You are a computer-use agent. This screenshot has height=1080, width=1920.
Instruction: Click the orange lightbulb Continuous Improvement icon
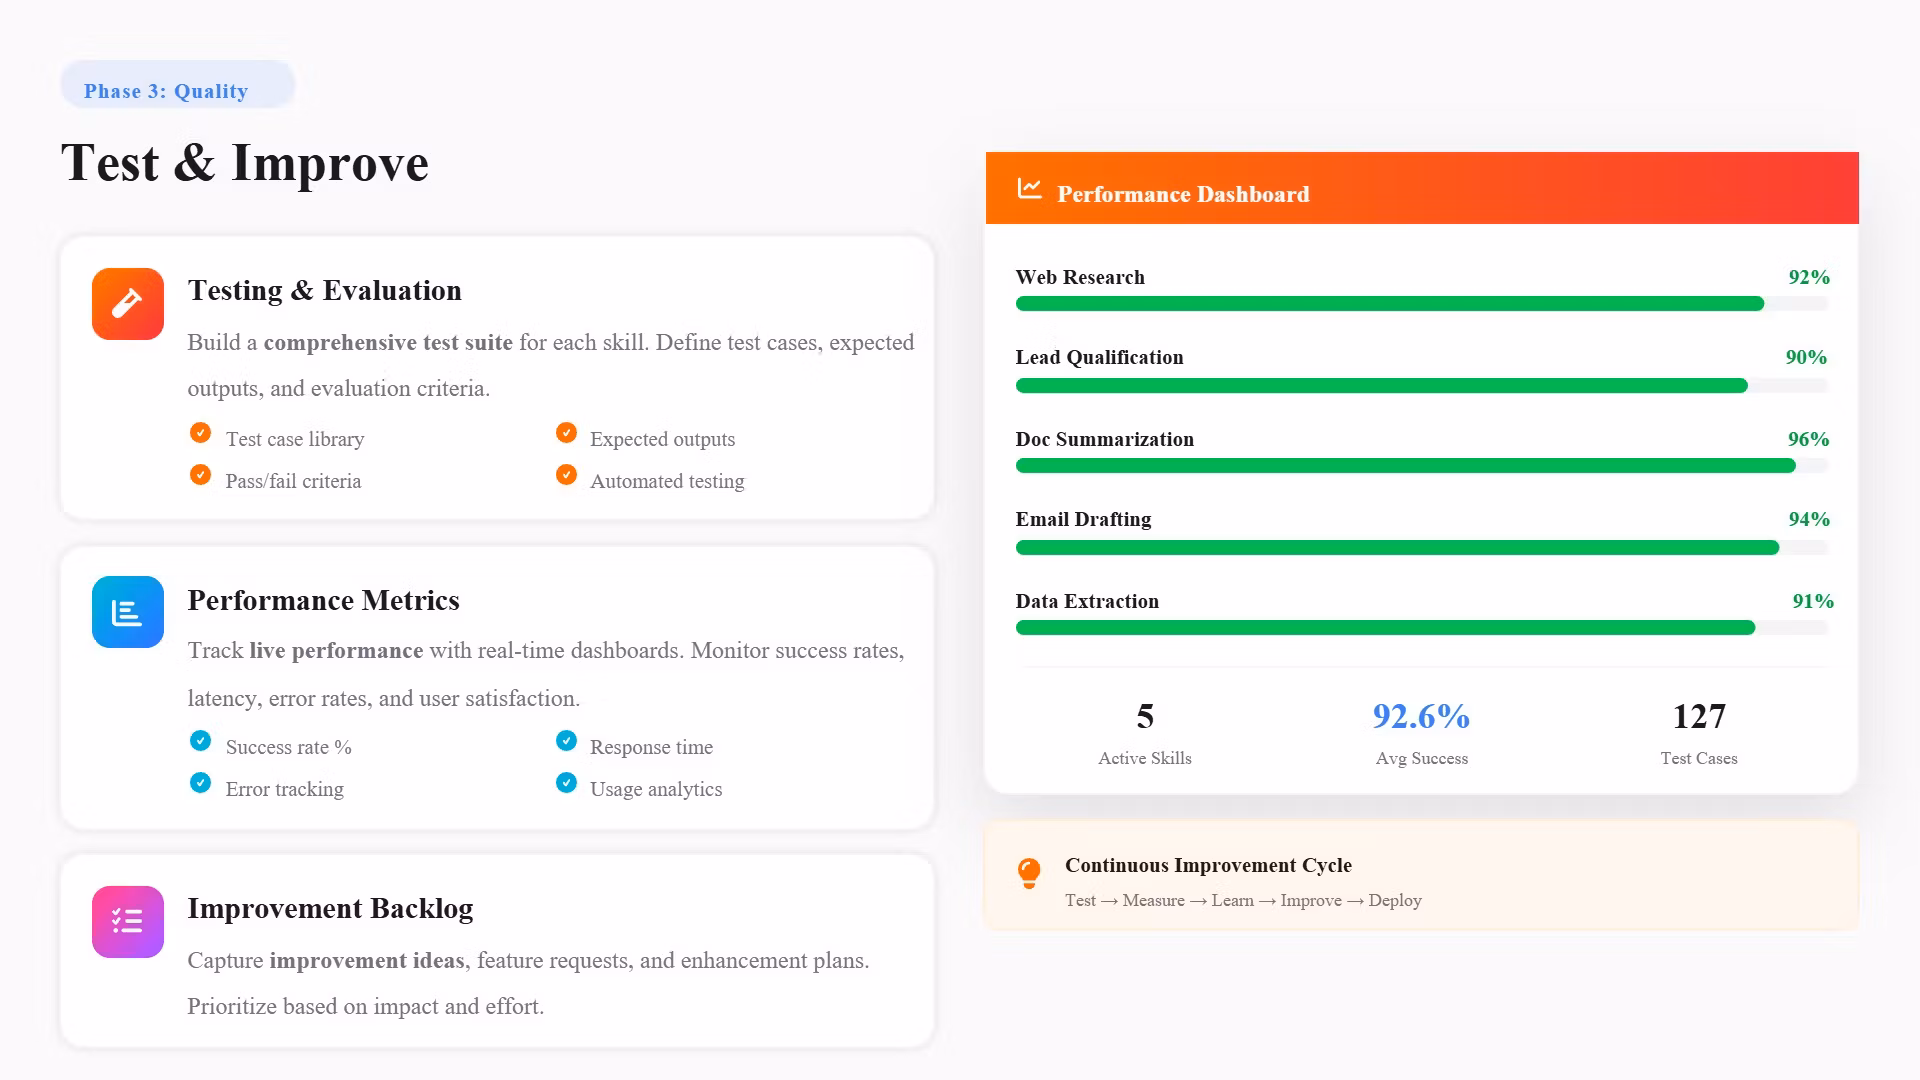[x=1029, y=873]
